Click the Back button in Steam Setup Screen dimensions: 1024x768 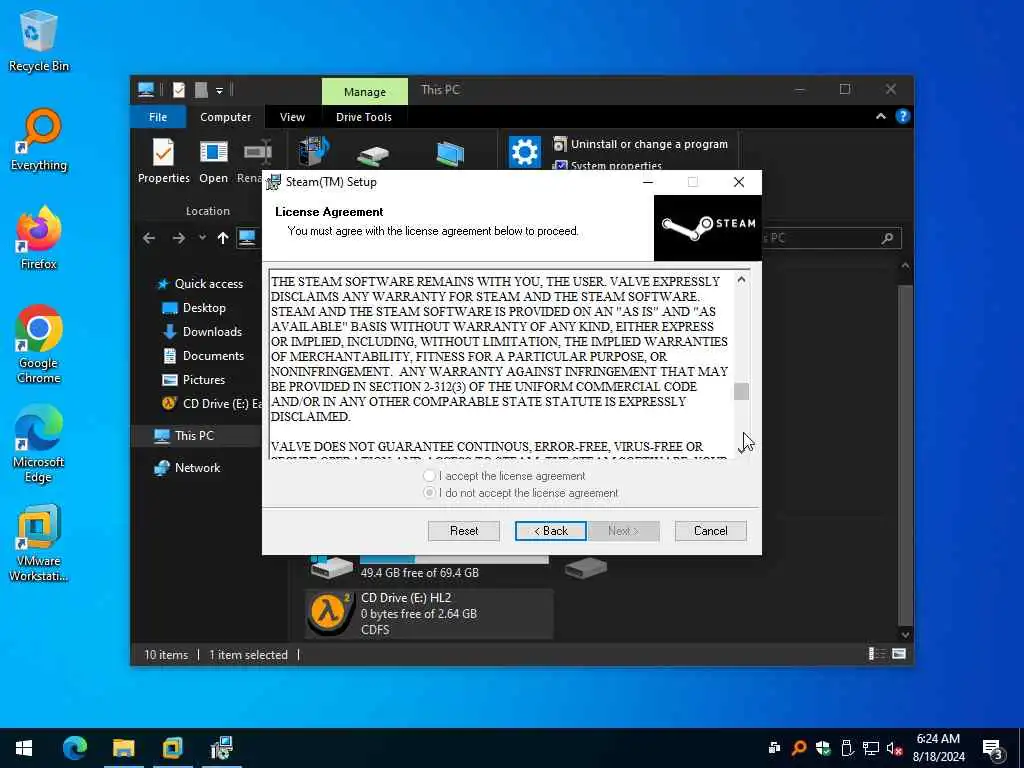coord(551,531)
